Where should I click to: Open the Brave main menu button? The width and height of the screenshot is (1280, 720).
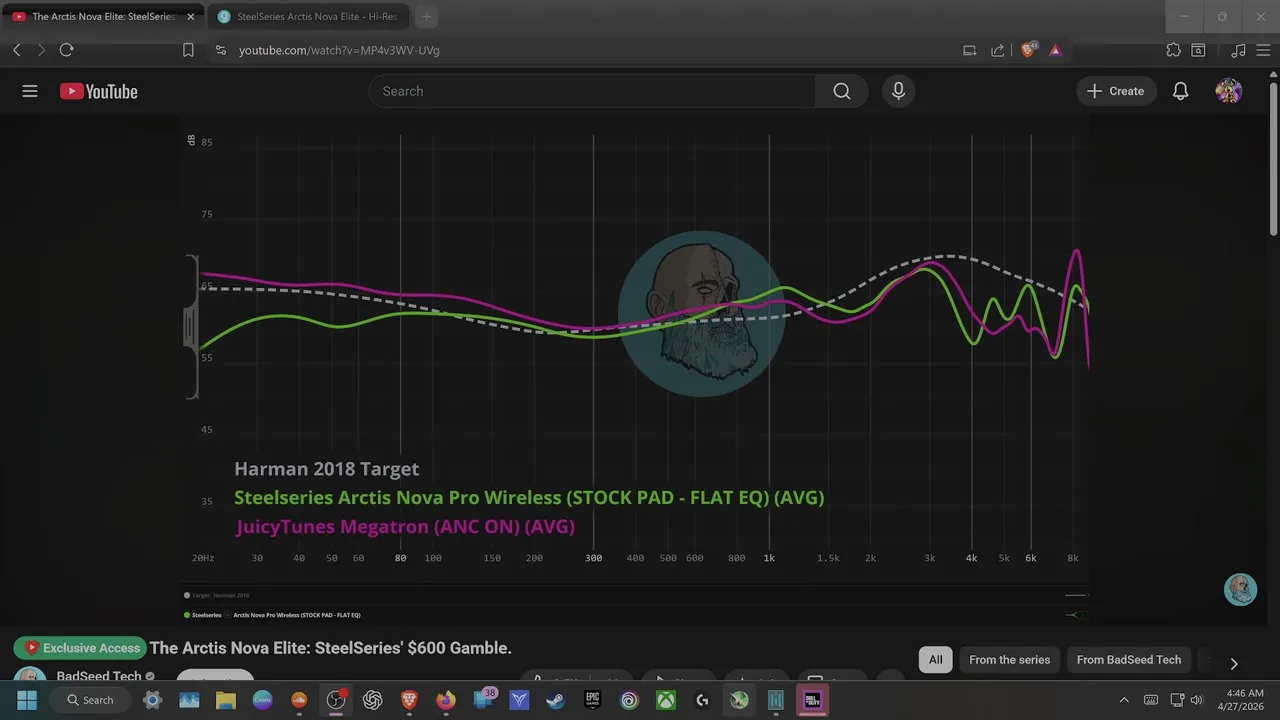(1262, 50)
